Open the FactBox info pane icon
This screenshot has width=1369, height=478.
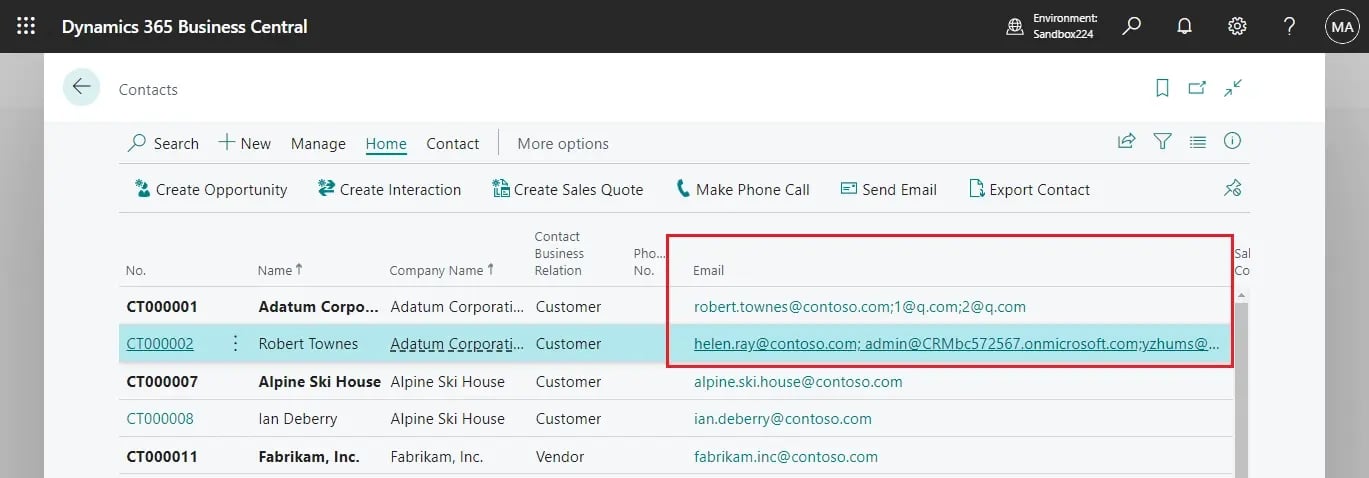coord(1232,141)
